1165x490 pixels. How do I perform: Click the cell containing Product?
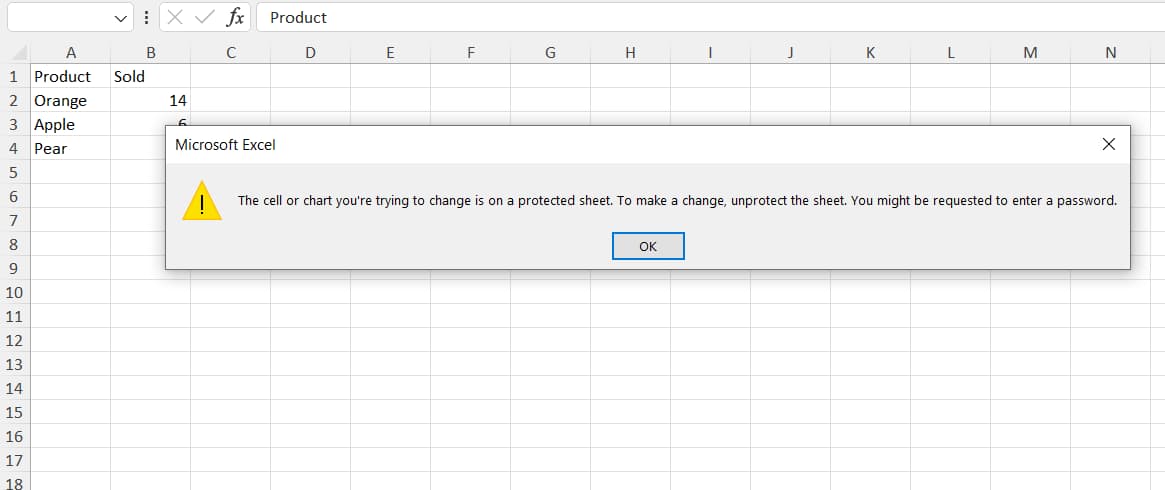pos(71,76)
